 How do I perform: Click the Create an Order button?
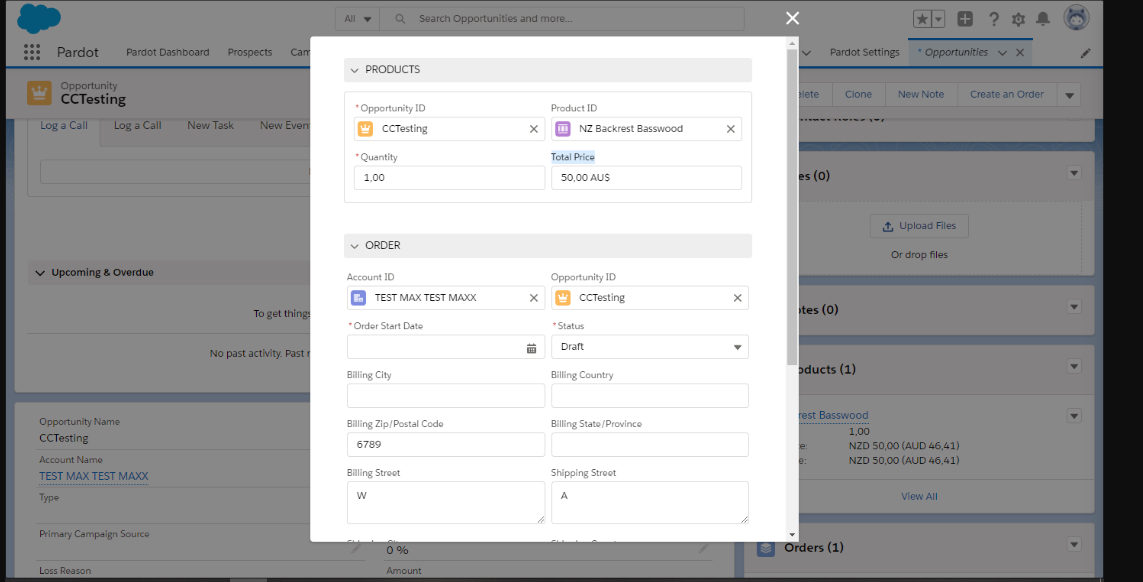[1006, 95]
